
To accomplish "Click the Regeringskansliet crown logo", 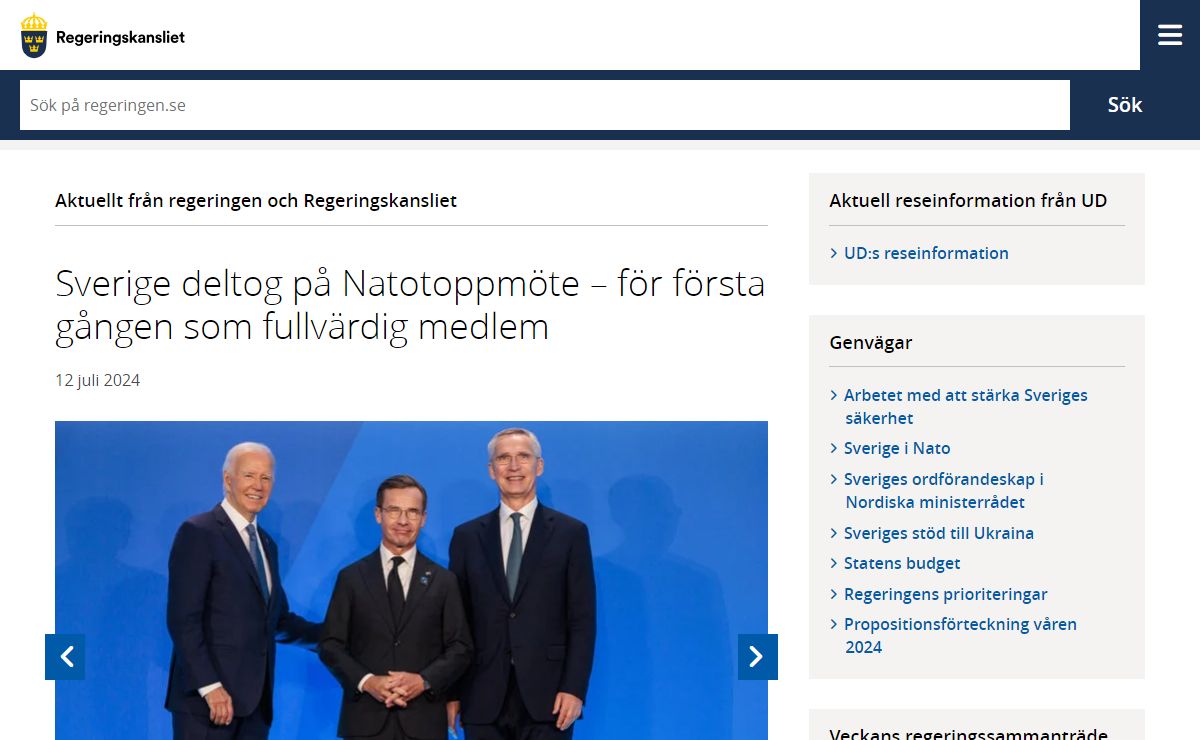I will [34, 36].
